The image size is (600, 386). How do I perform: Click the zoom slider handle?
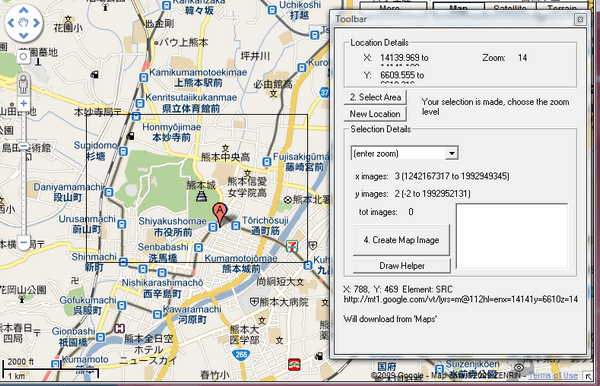[23, 146]
